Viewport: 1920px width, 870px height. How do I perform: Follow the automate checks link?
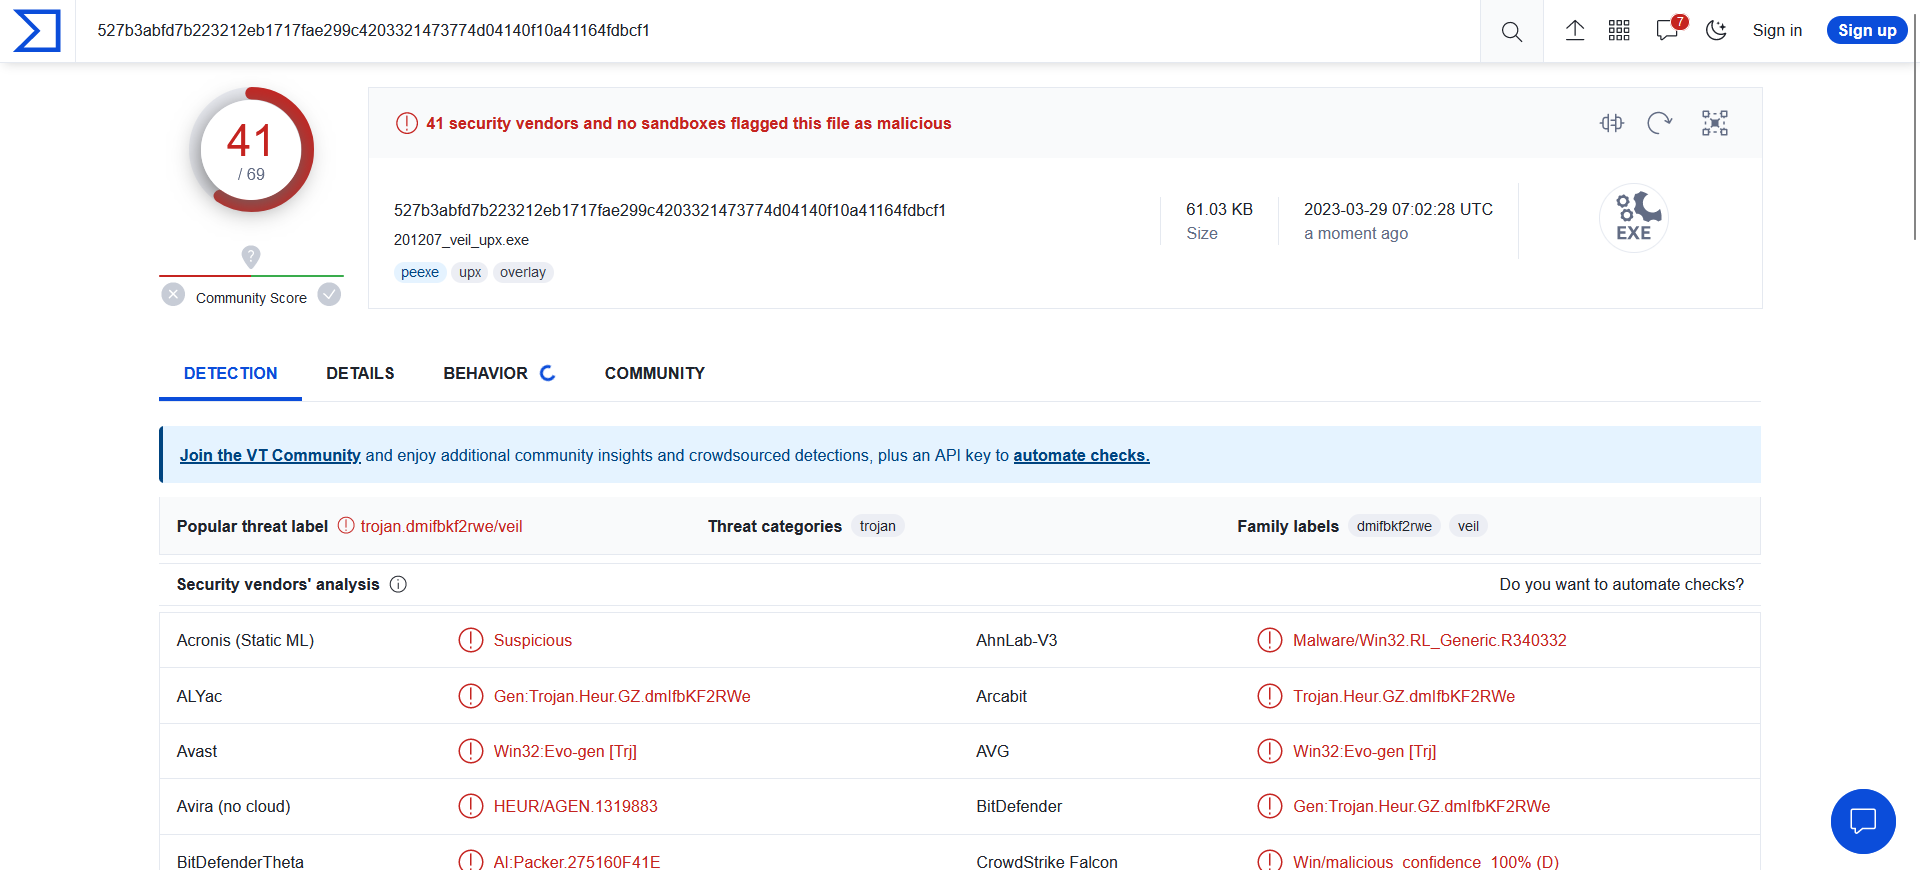pyautogui.click(x=1081, y=456)
